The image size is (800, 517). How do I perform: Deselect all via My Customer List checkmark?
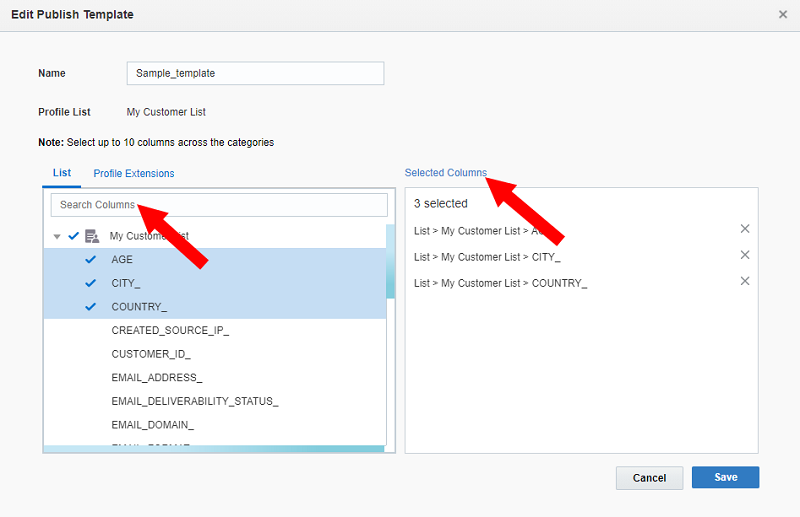click(73, 236)
